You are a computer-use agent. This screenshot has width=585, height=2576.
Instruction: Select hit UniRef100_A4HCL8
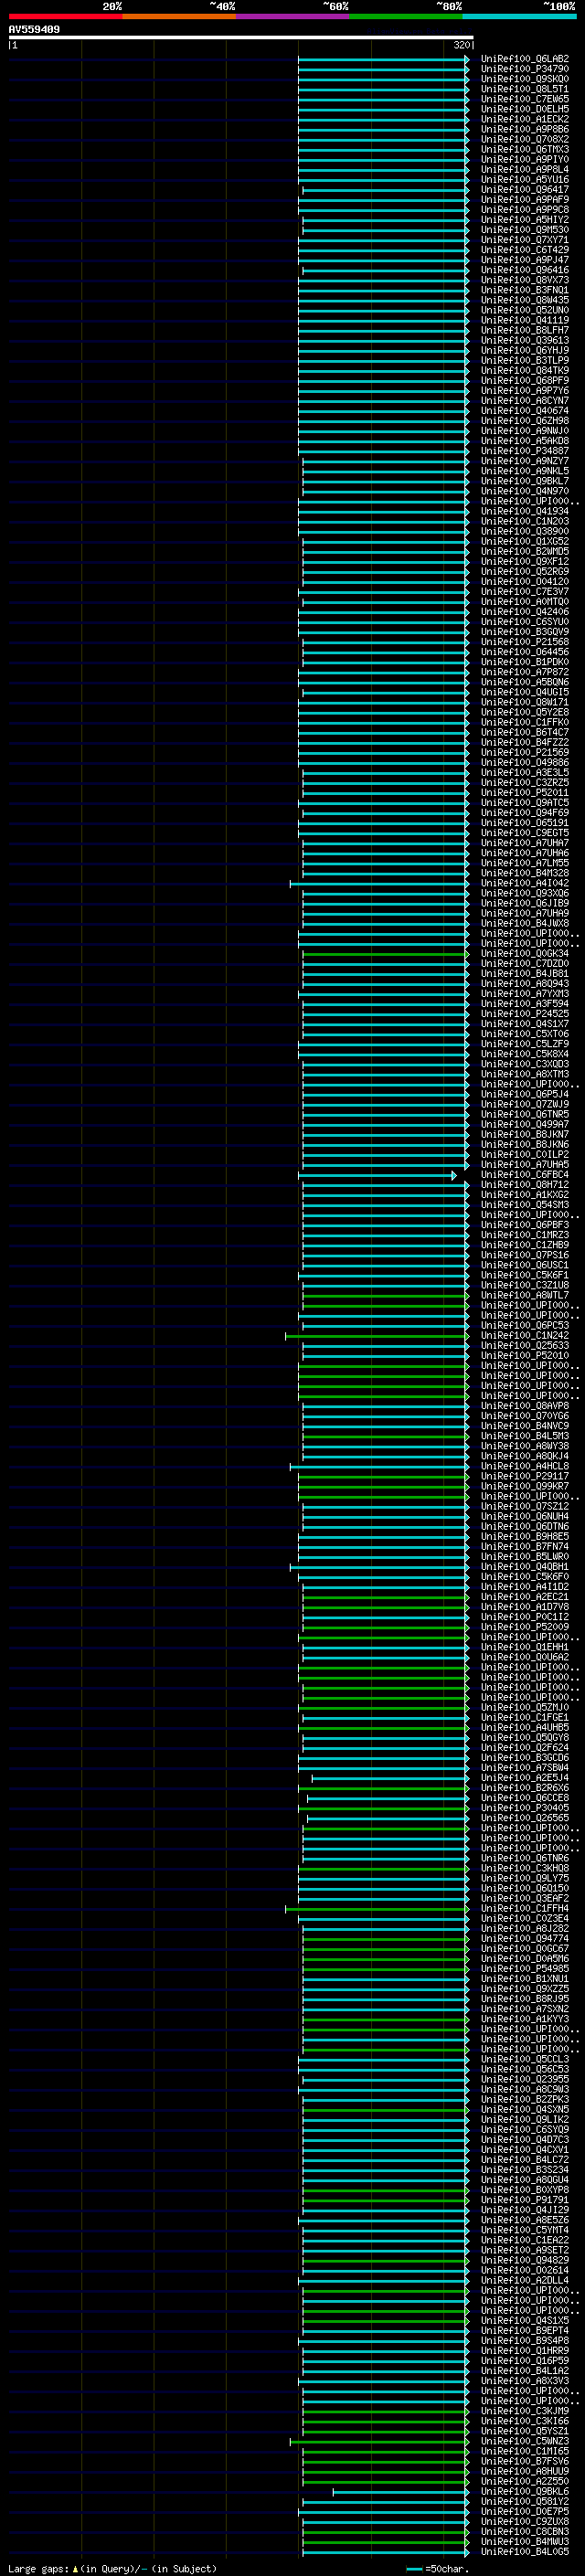point(525,1466)
